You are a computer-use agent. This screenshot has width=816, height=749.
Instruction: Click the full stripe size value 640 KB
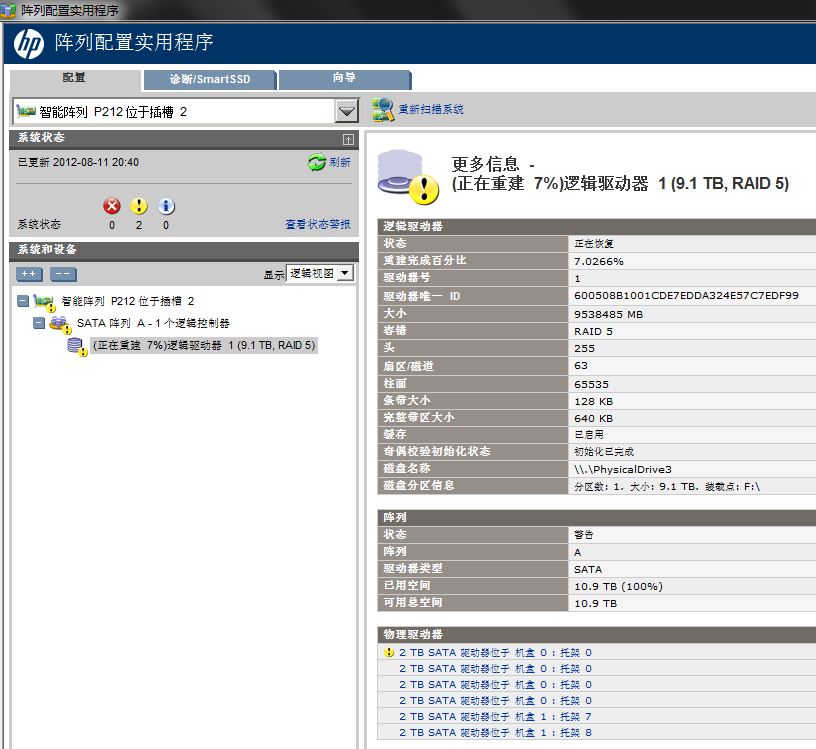tap(593, 418)
